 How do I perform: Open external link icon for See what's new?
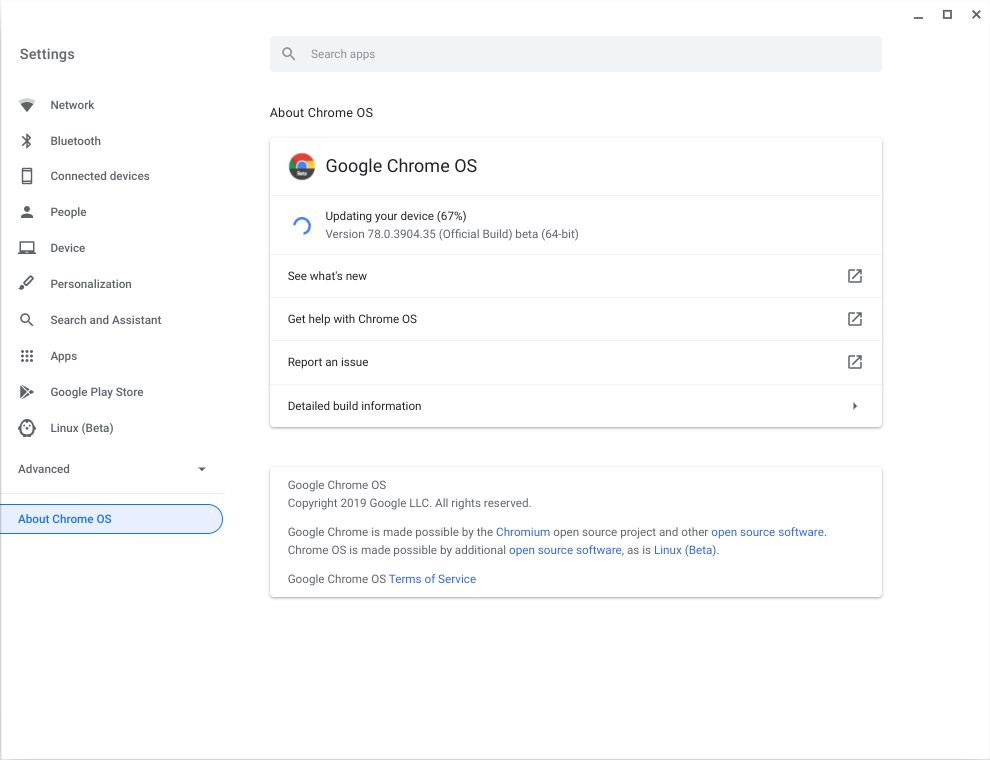point(854,276)
